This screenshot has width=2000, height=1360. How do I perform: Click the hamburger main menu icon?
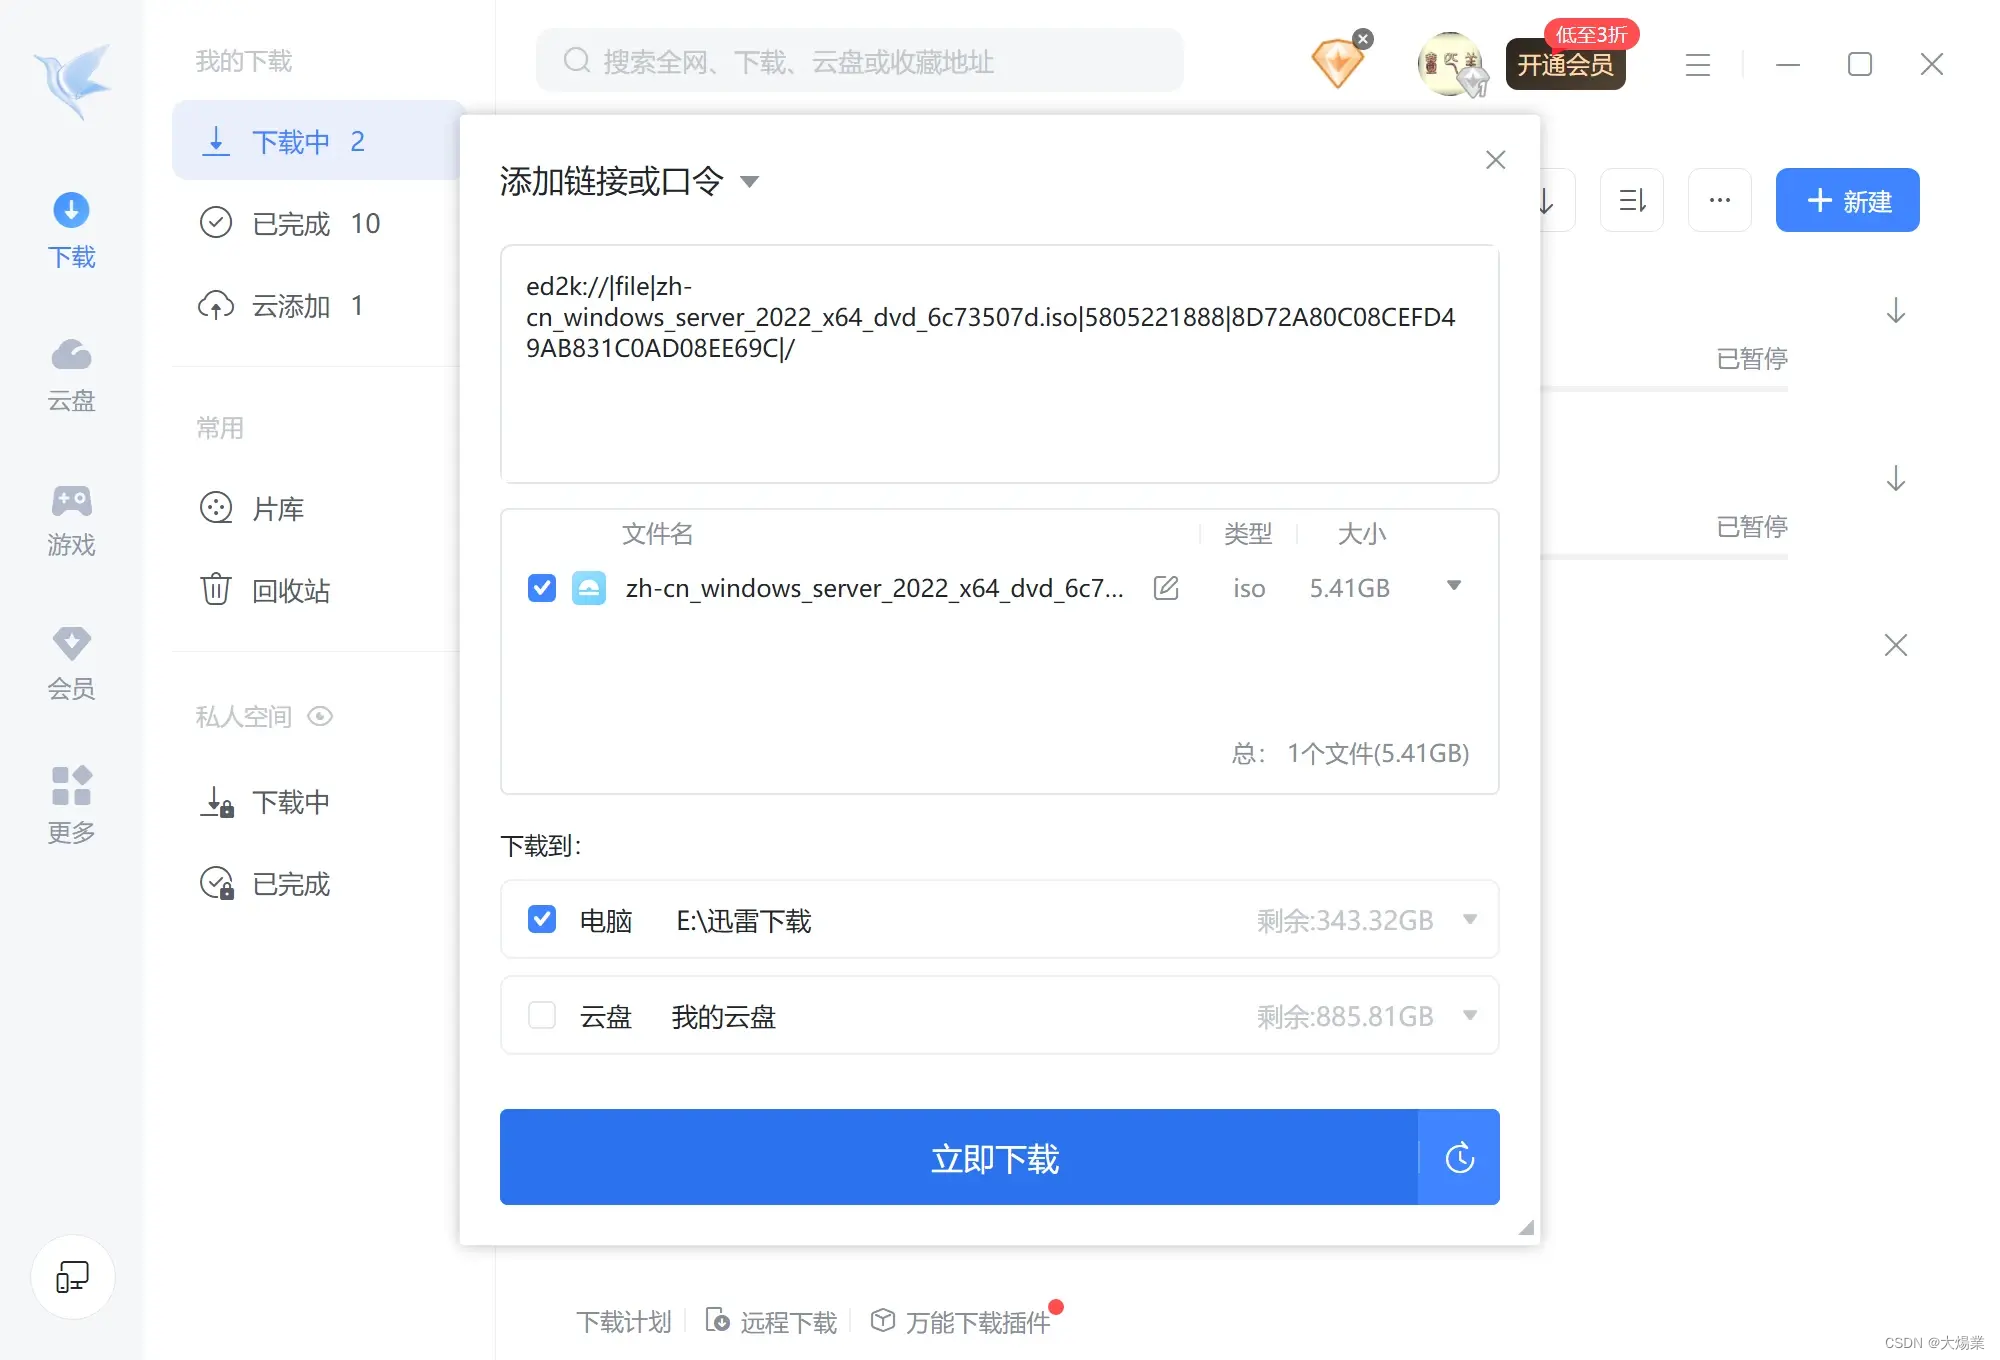pos(1697,65)
